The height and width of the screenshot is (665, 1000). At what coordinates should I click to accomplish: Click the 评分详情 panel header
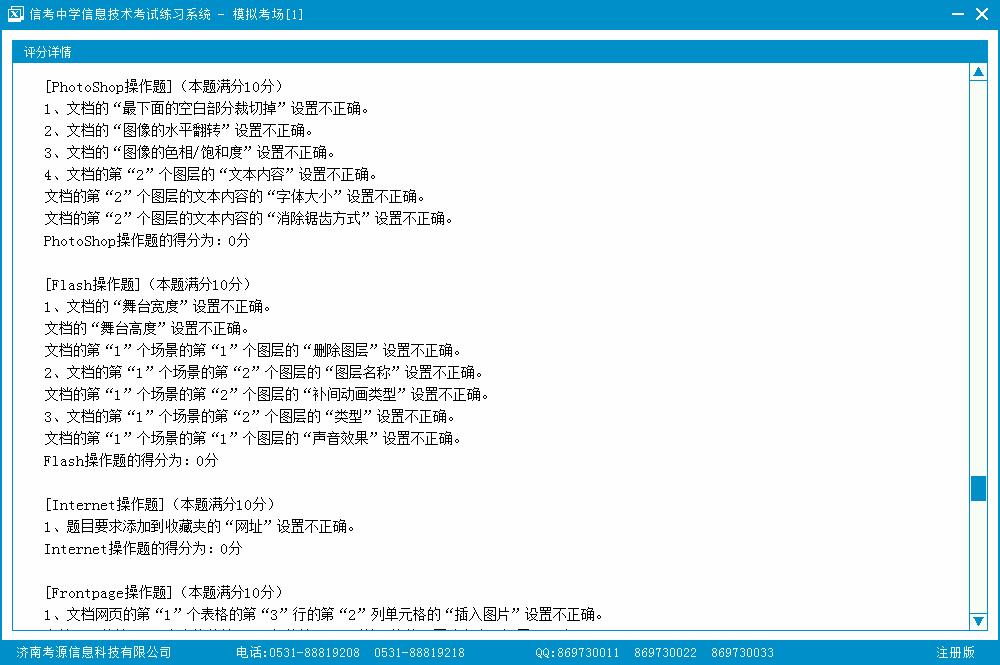[48, 52]
